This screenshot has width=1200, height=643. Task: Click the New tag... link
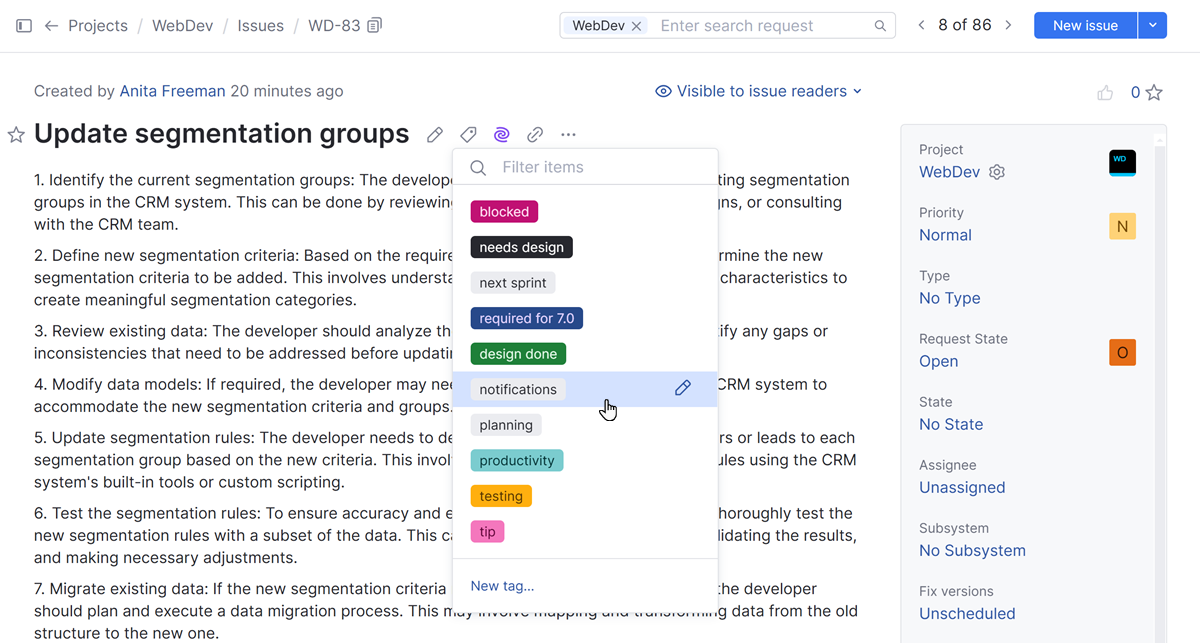point(502,586)
